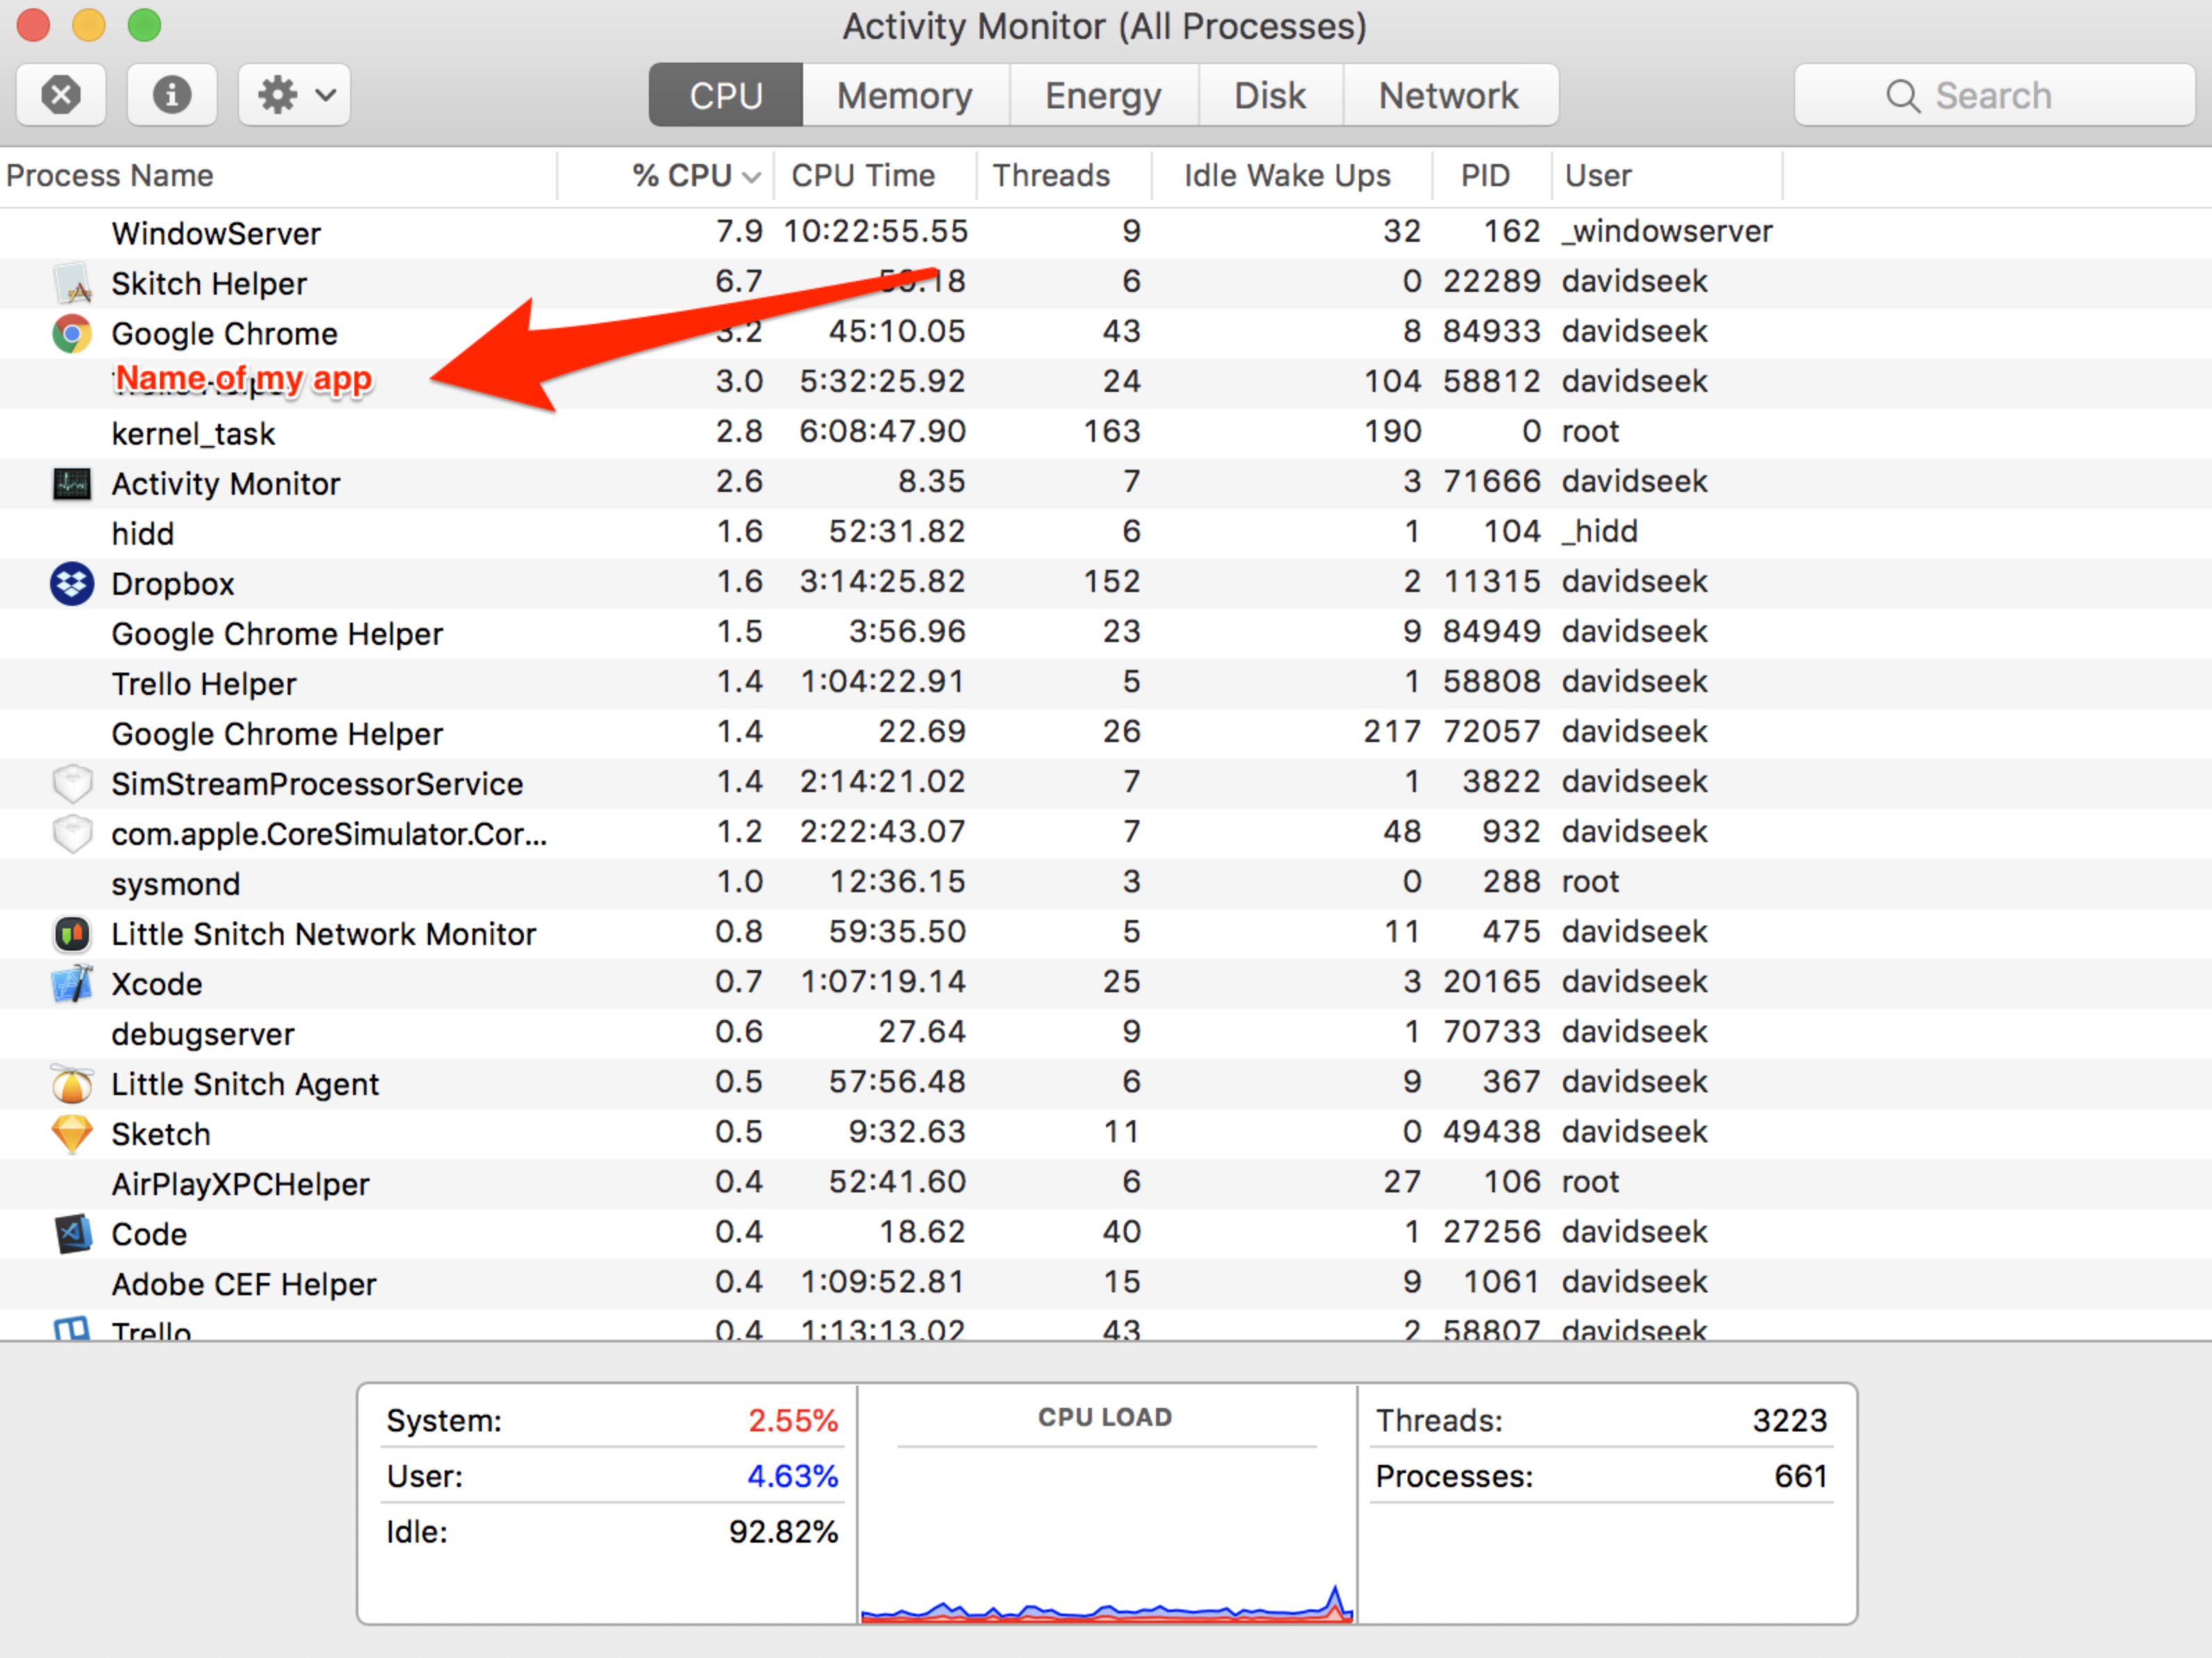The width and height of the screenshot is (2212, 1658).
Task: Click the root user for kernel_task
Action: [1590, 431]
